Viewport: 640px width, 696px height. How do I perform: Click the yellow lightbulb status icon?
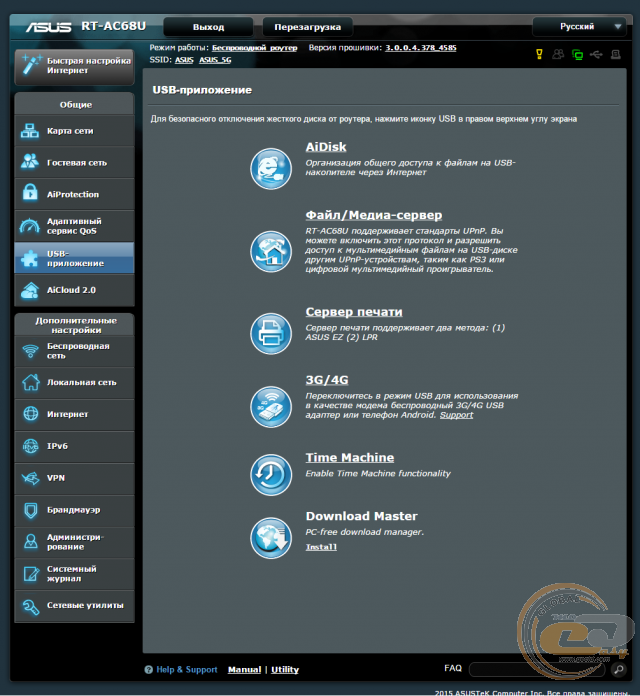pos(539,54)
